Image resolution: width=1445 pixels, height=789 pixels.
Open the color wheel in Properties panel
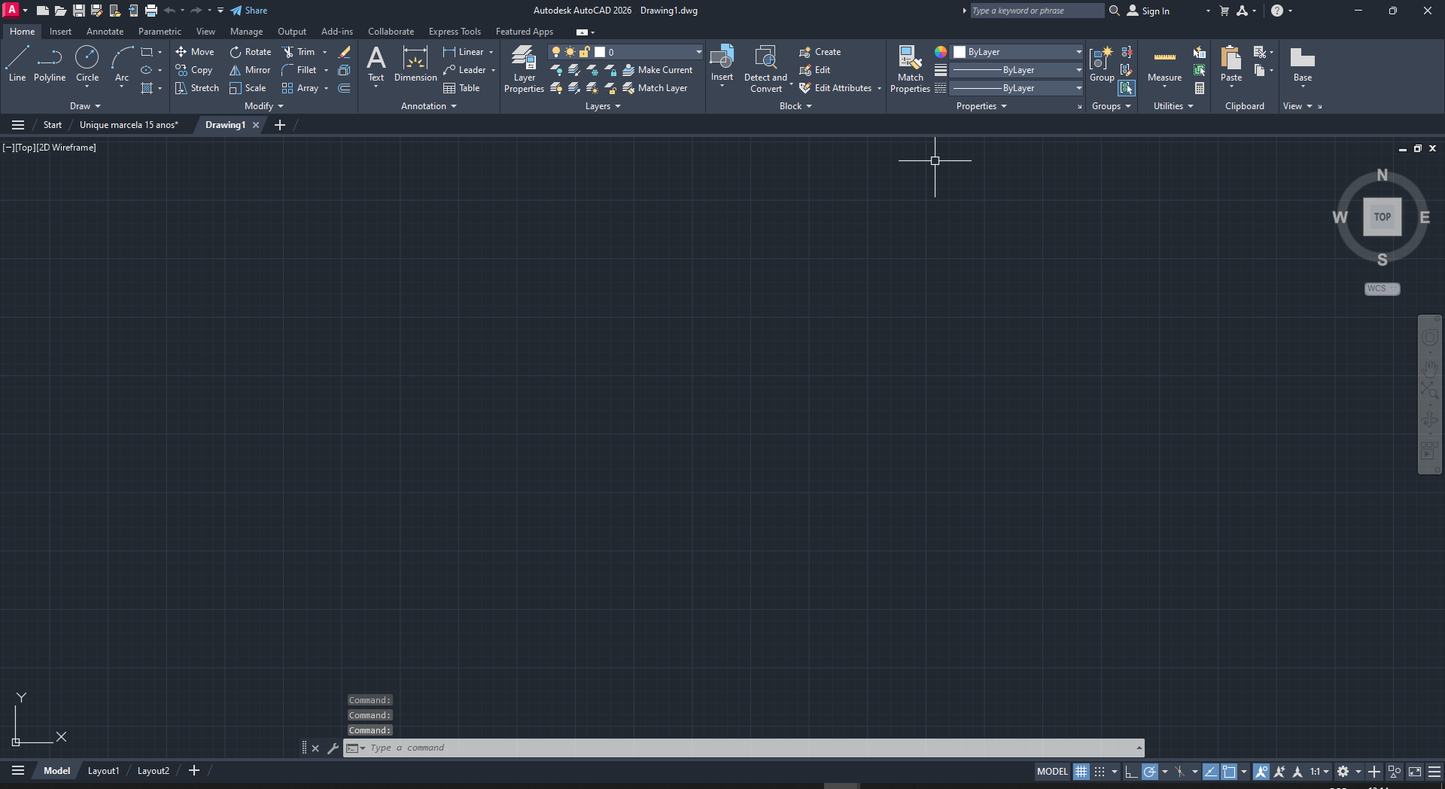tap(940, 51)
